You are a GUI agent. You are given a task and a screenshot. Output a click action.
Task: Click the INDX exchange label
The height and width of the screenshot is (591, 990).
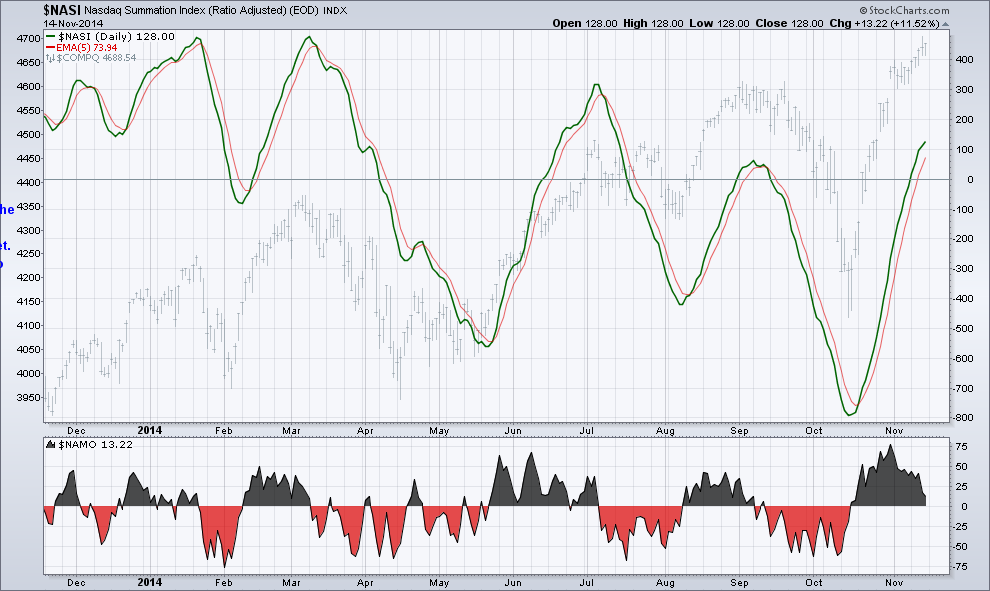tap(336, 11)
